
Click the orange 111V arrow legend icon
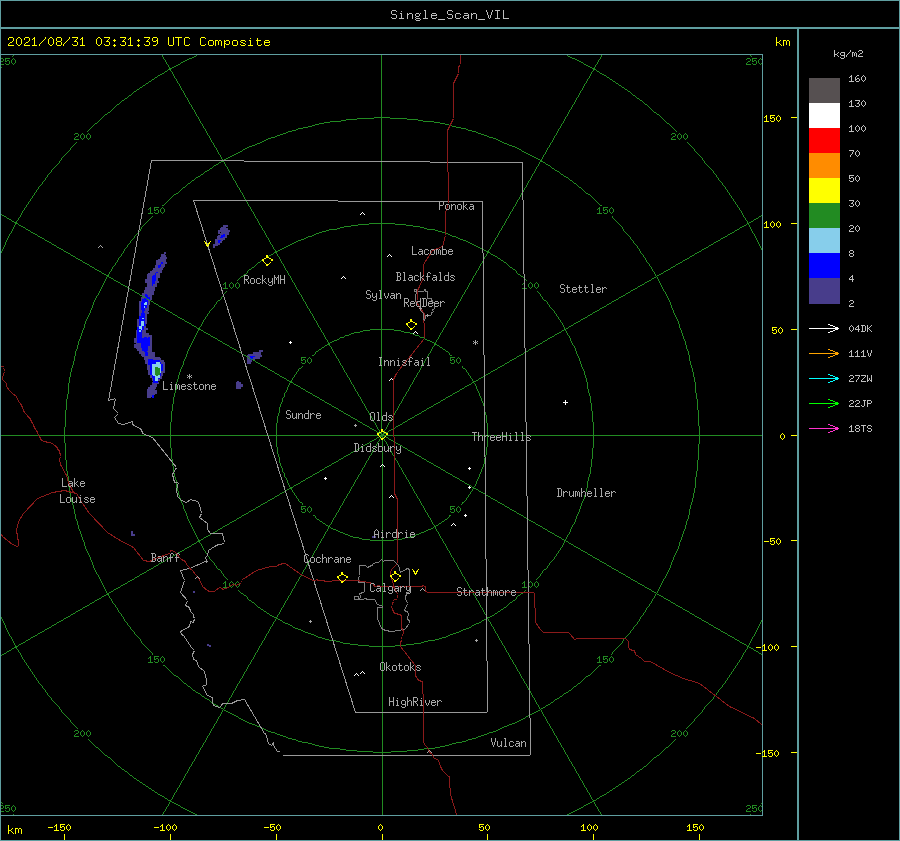[824, 354]
